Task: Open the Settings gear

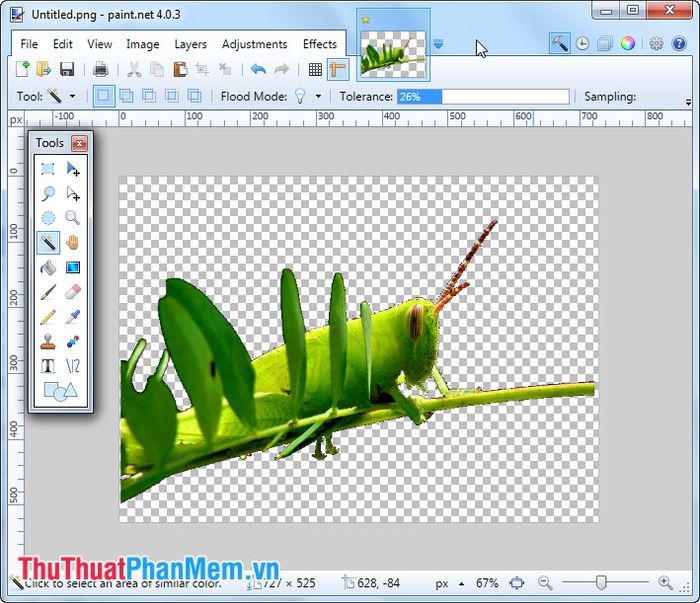Action: 656,44
